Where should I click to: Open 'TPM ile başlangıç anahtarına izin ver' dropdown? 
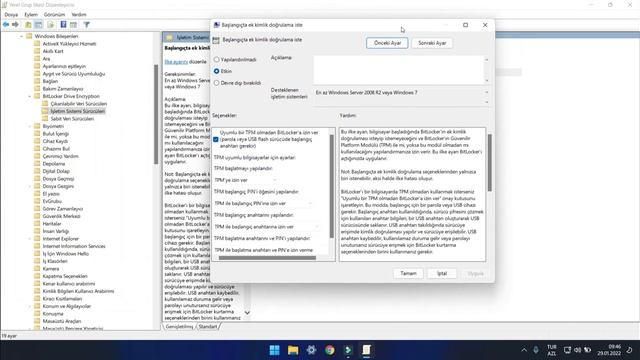click(267, 227)
